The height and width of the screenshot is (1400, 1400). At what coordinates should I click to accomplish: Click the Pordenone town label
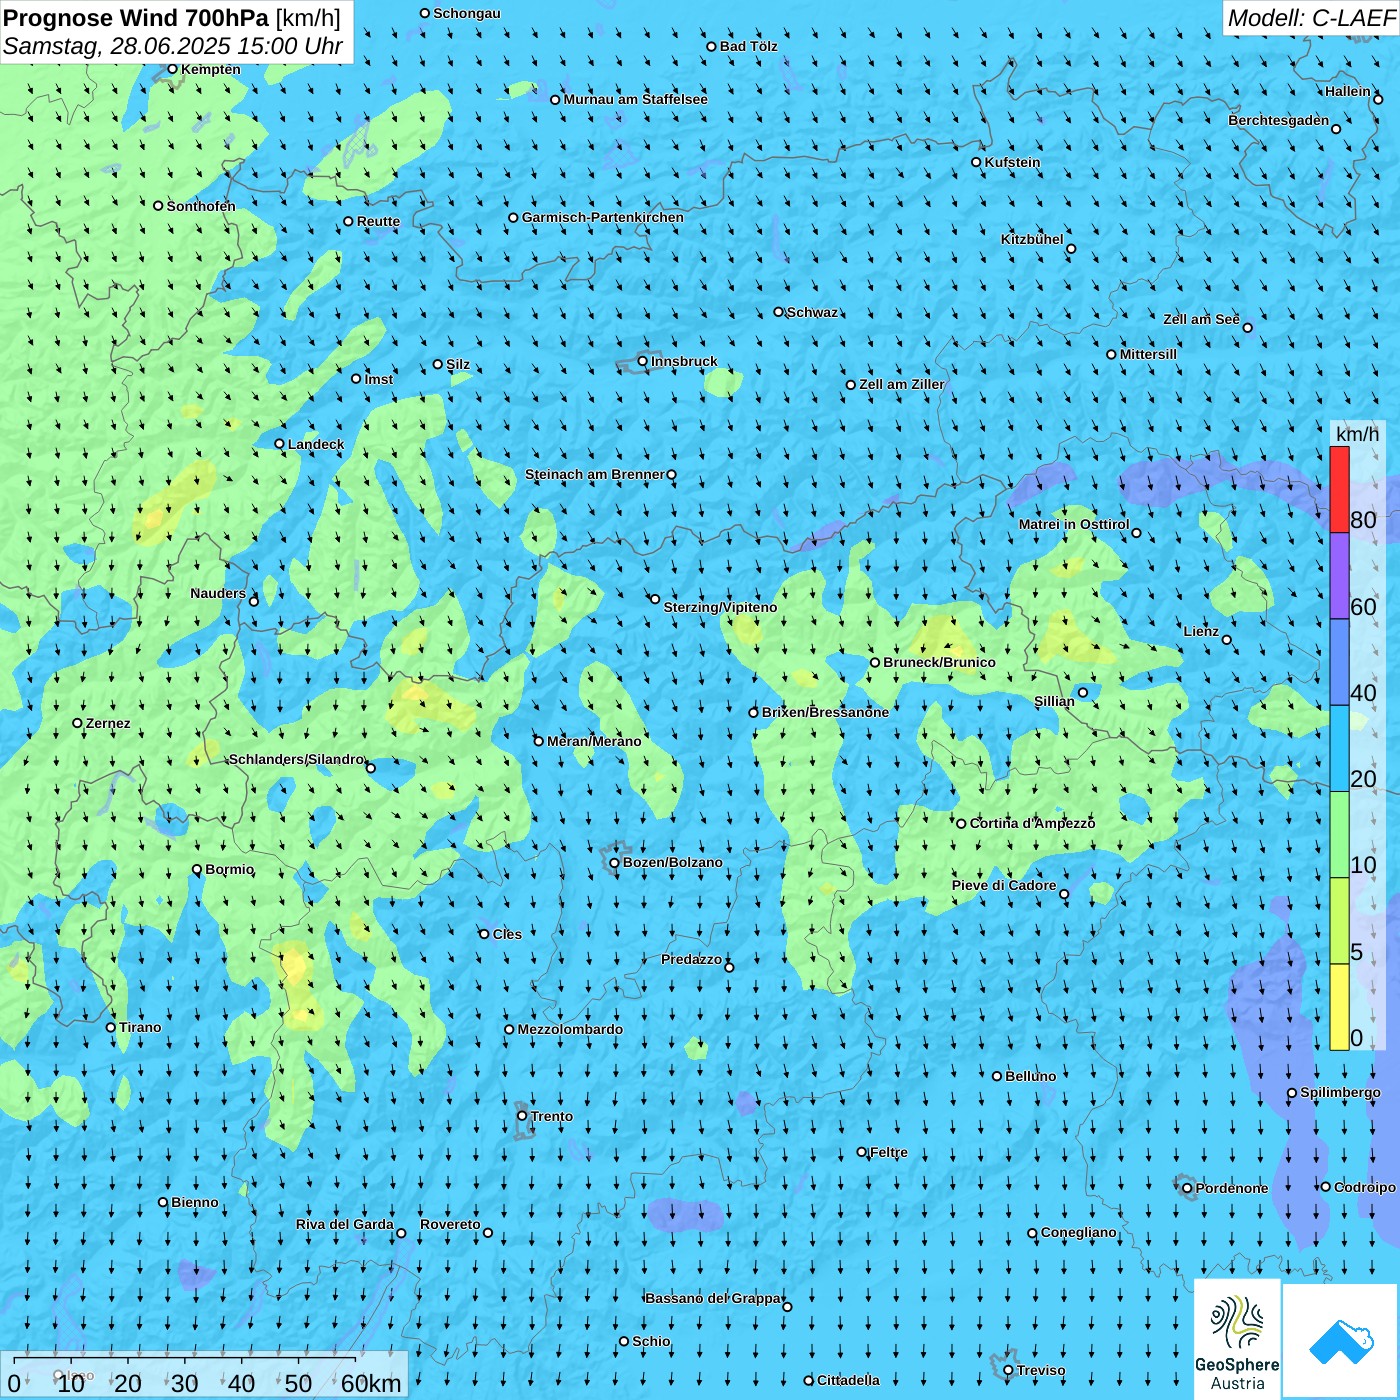[x=1232, y=1188]
